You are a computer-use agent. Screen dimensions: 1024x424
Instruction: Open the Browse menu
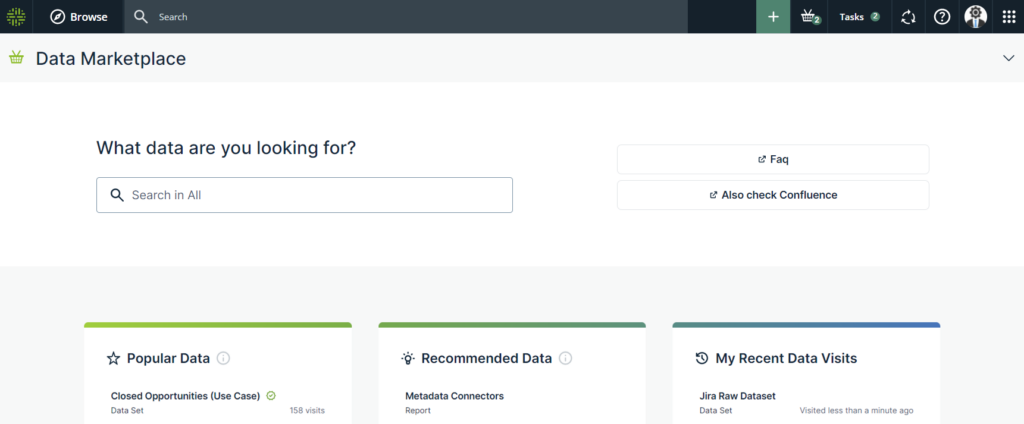coord(79,17)
